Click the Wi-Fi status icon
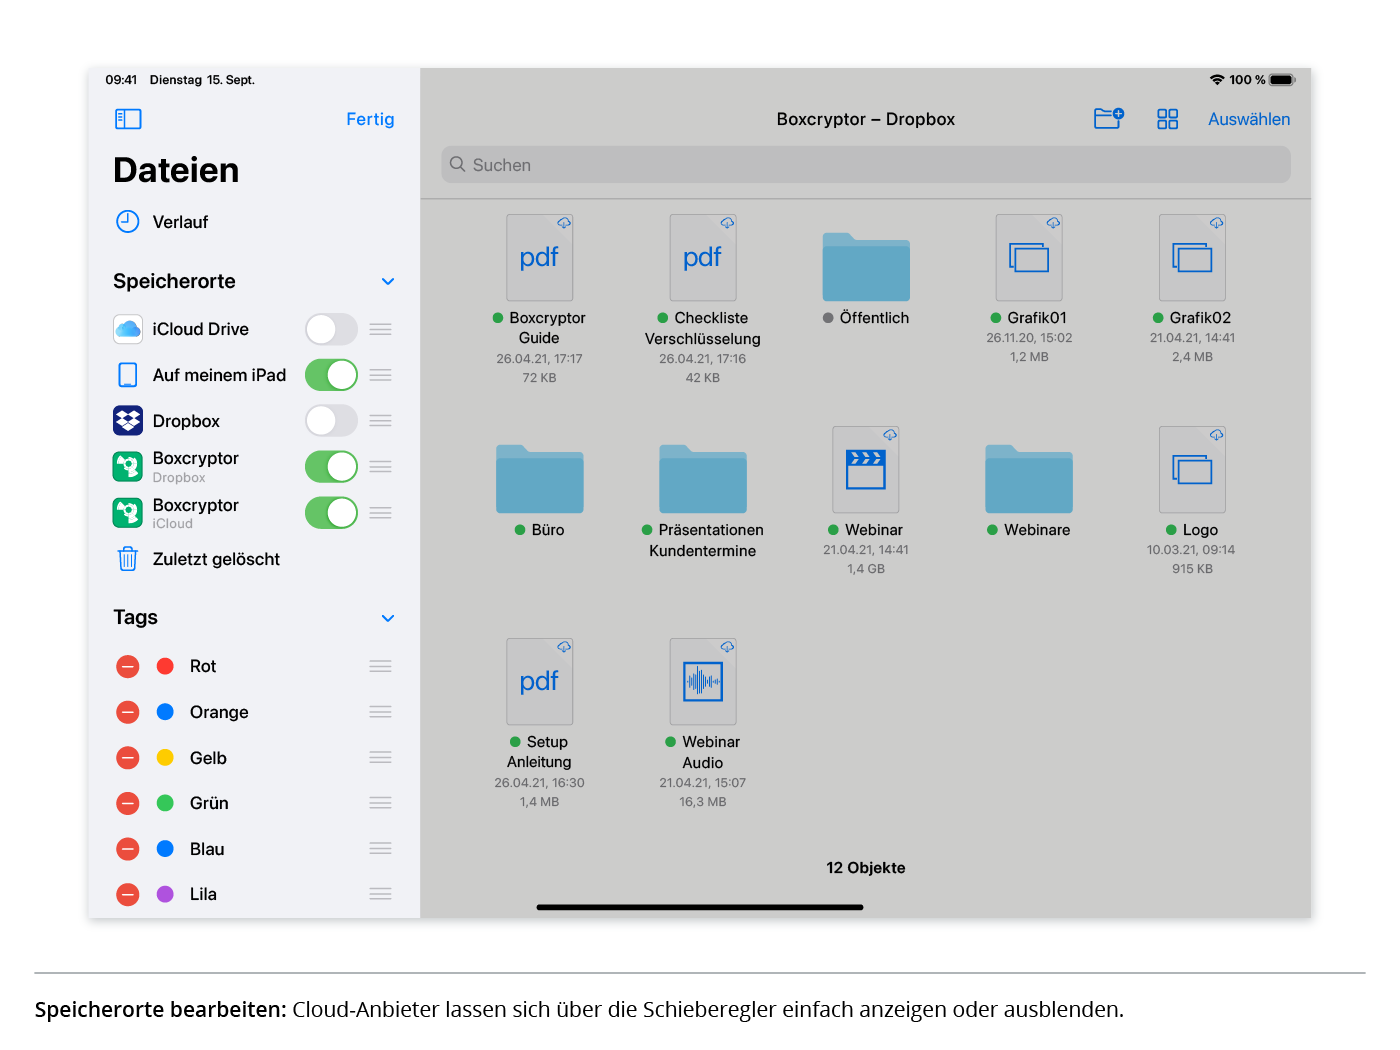This screenshot has height=1050, width=1400. click(1217, 80)
